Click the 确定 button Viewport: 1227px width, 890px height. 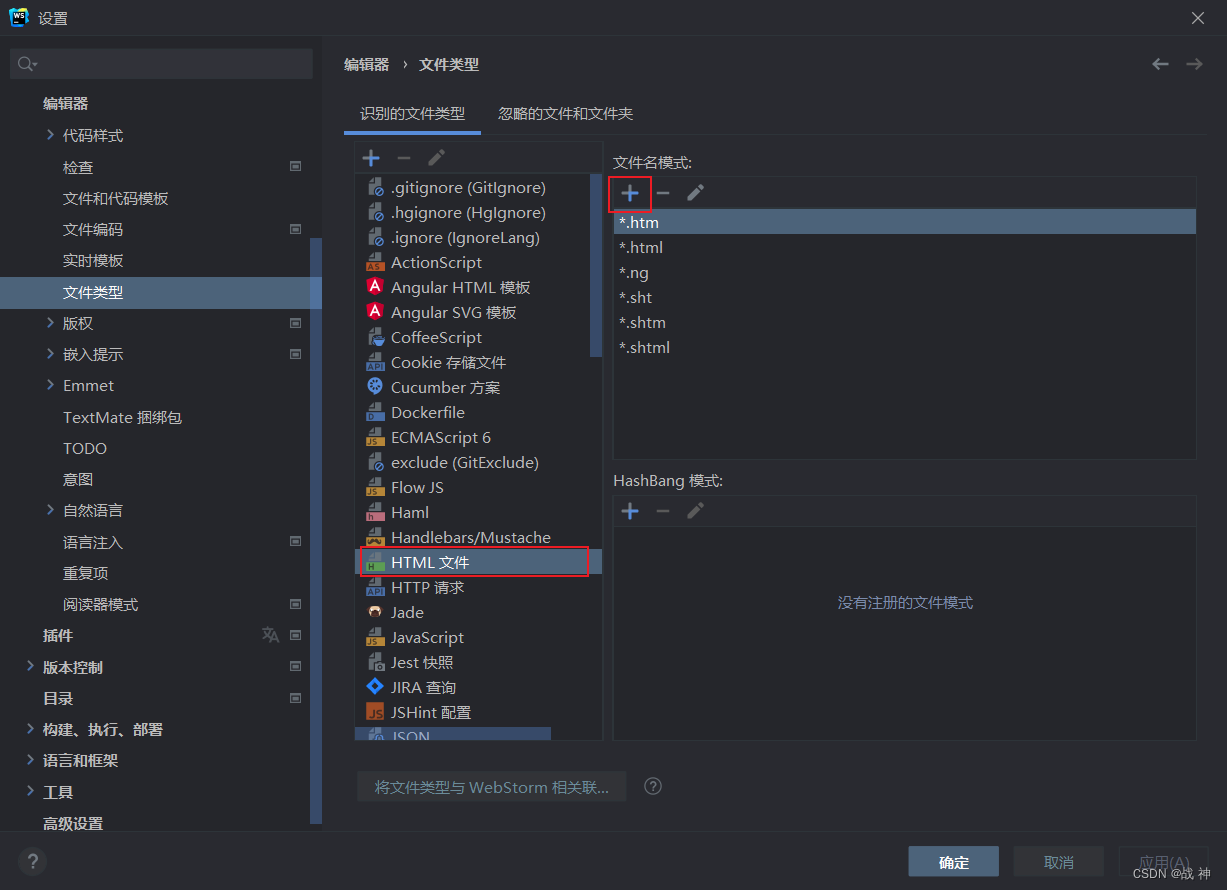click(x=953, y=861)
